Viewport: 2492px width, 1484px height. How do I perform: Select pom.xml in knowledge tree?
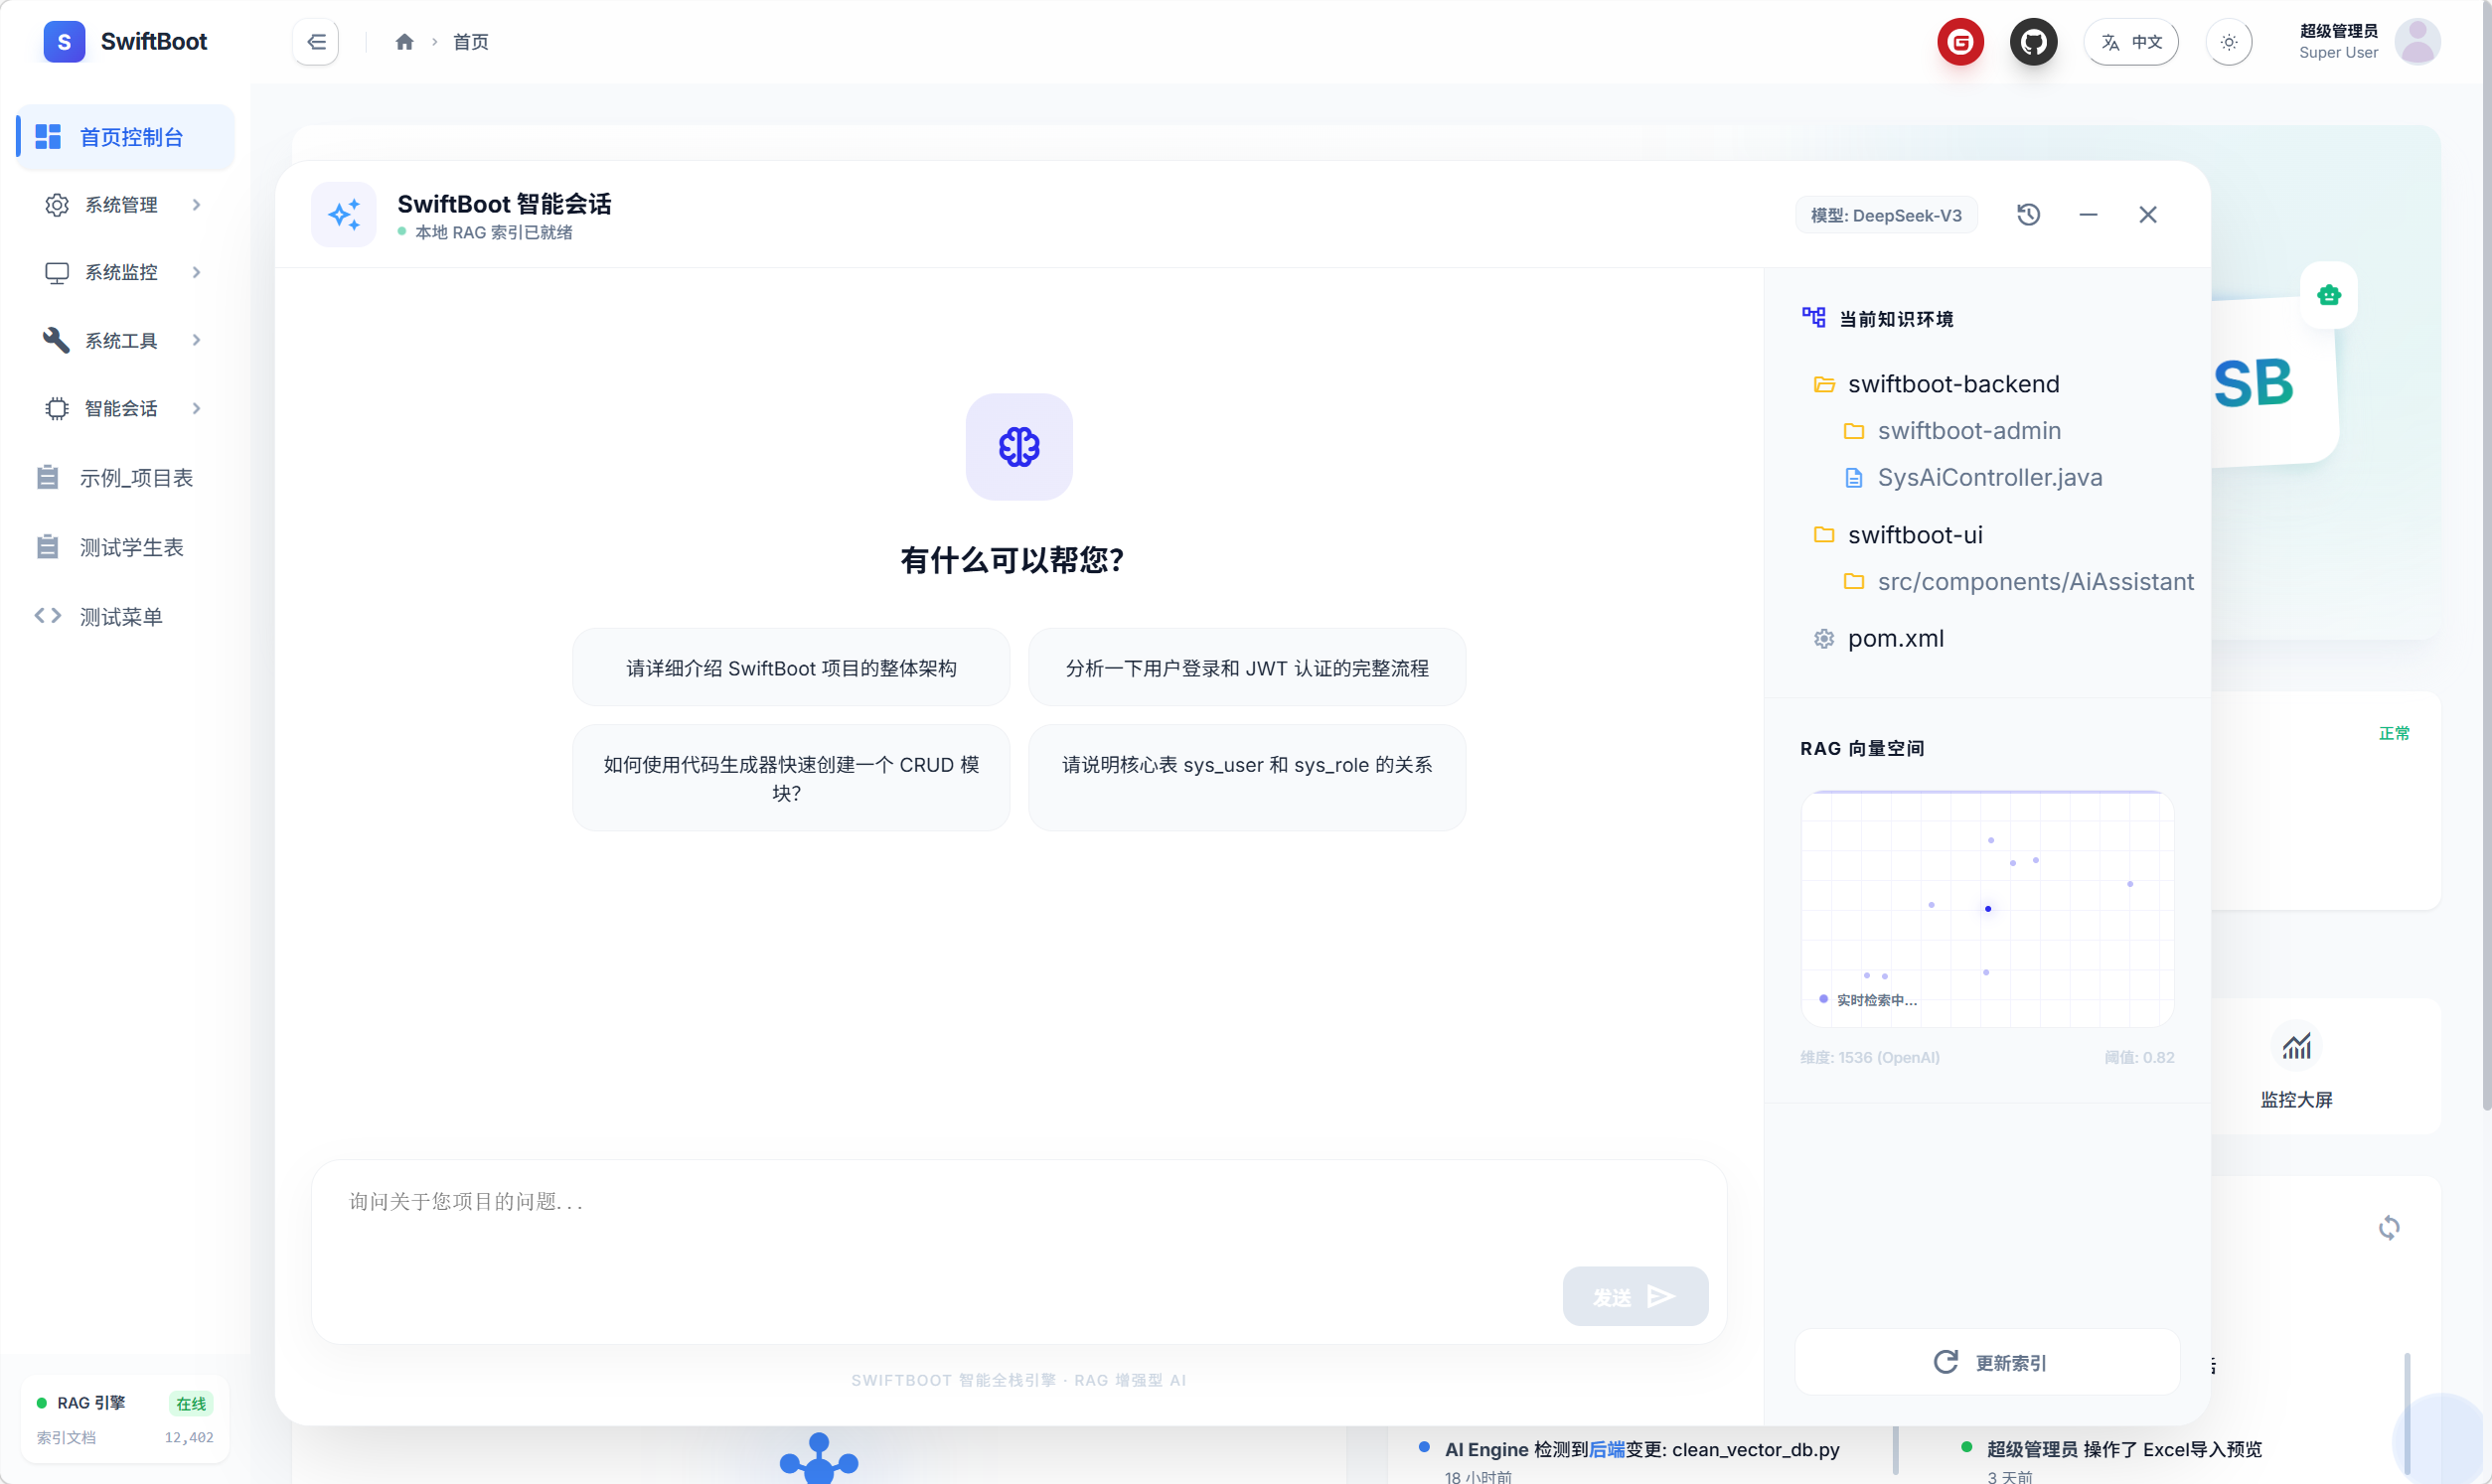(1878, 638)
